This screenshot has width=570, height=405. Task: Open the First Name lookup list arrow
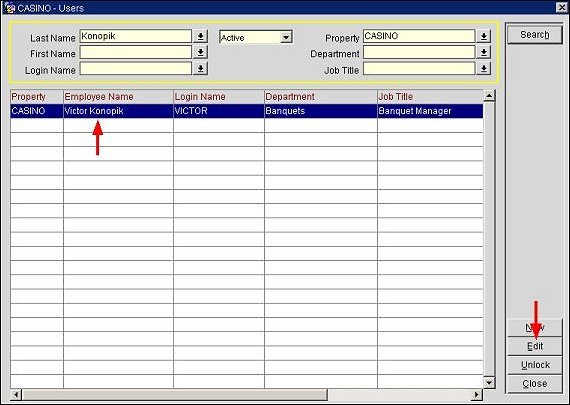click(x=200, y=52)
